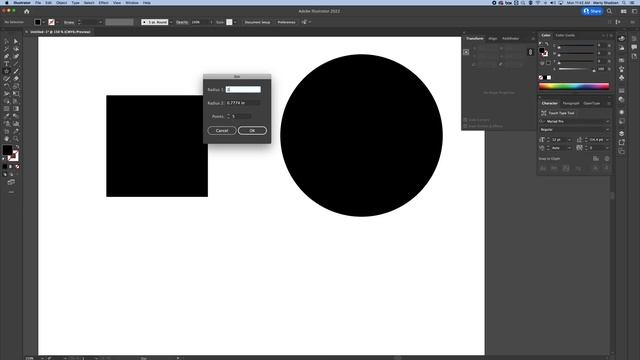Screen dimensions: 640x360
Task: Open the Window menu
Action: click(132, 2)
